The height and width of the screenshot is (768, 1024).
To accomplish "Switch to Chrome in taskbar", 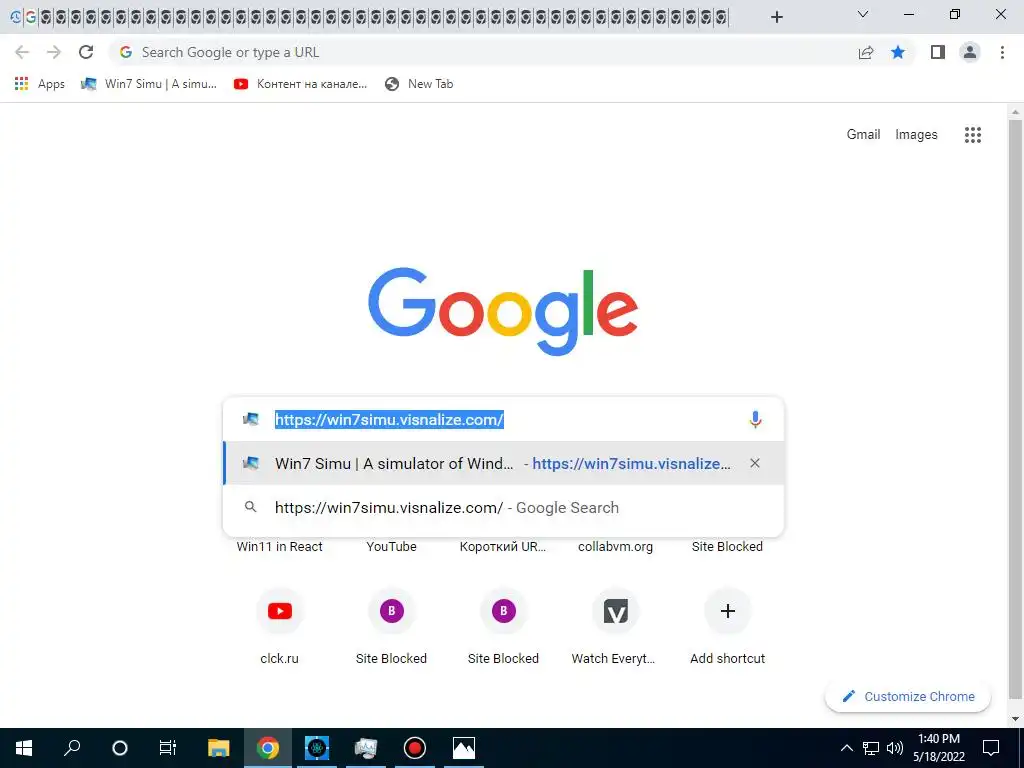I will click(x=267, y=748).
